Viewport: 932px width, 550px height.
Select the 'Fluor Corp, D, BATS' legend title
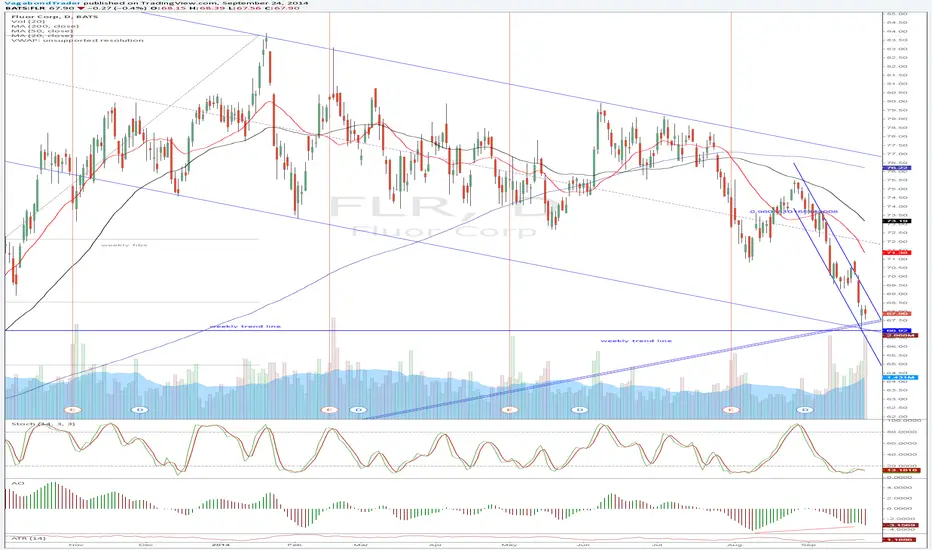55,17
